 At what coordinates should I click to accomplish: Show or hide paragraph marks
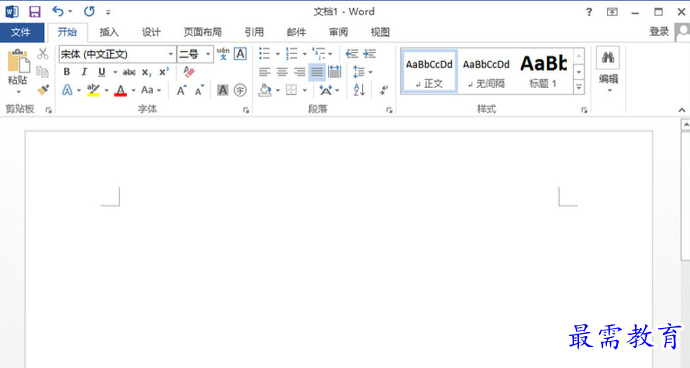384,90
